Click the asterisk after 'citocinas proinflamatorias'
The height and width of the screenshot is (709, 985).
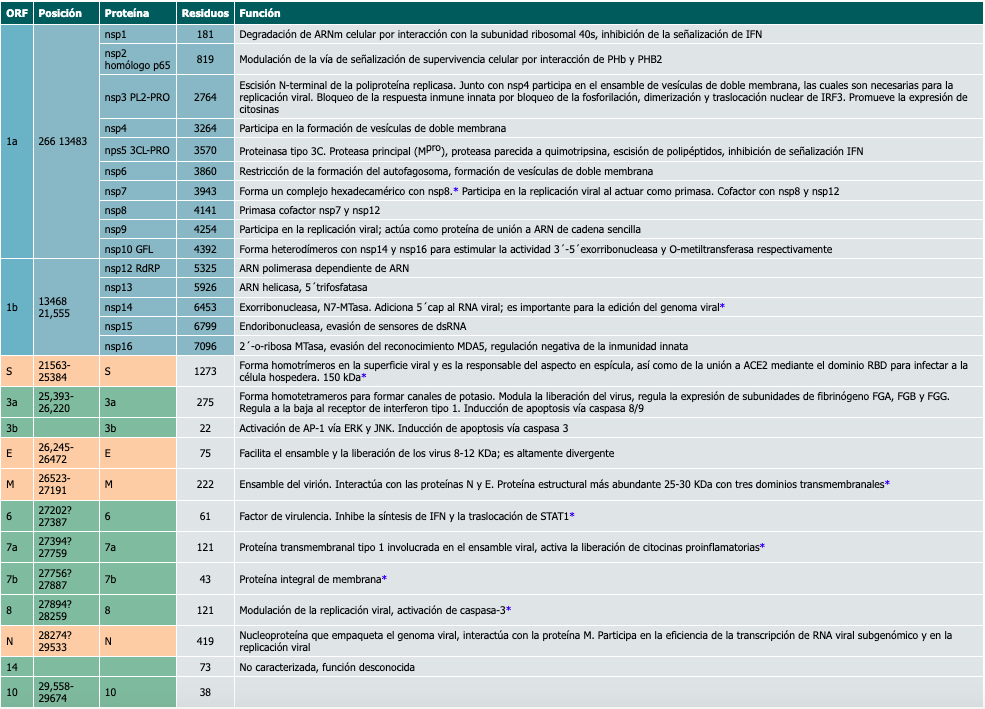762,547
